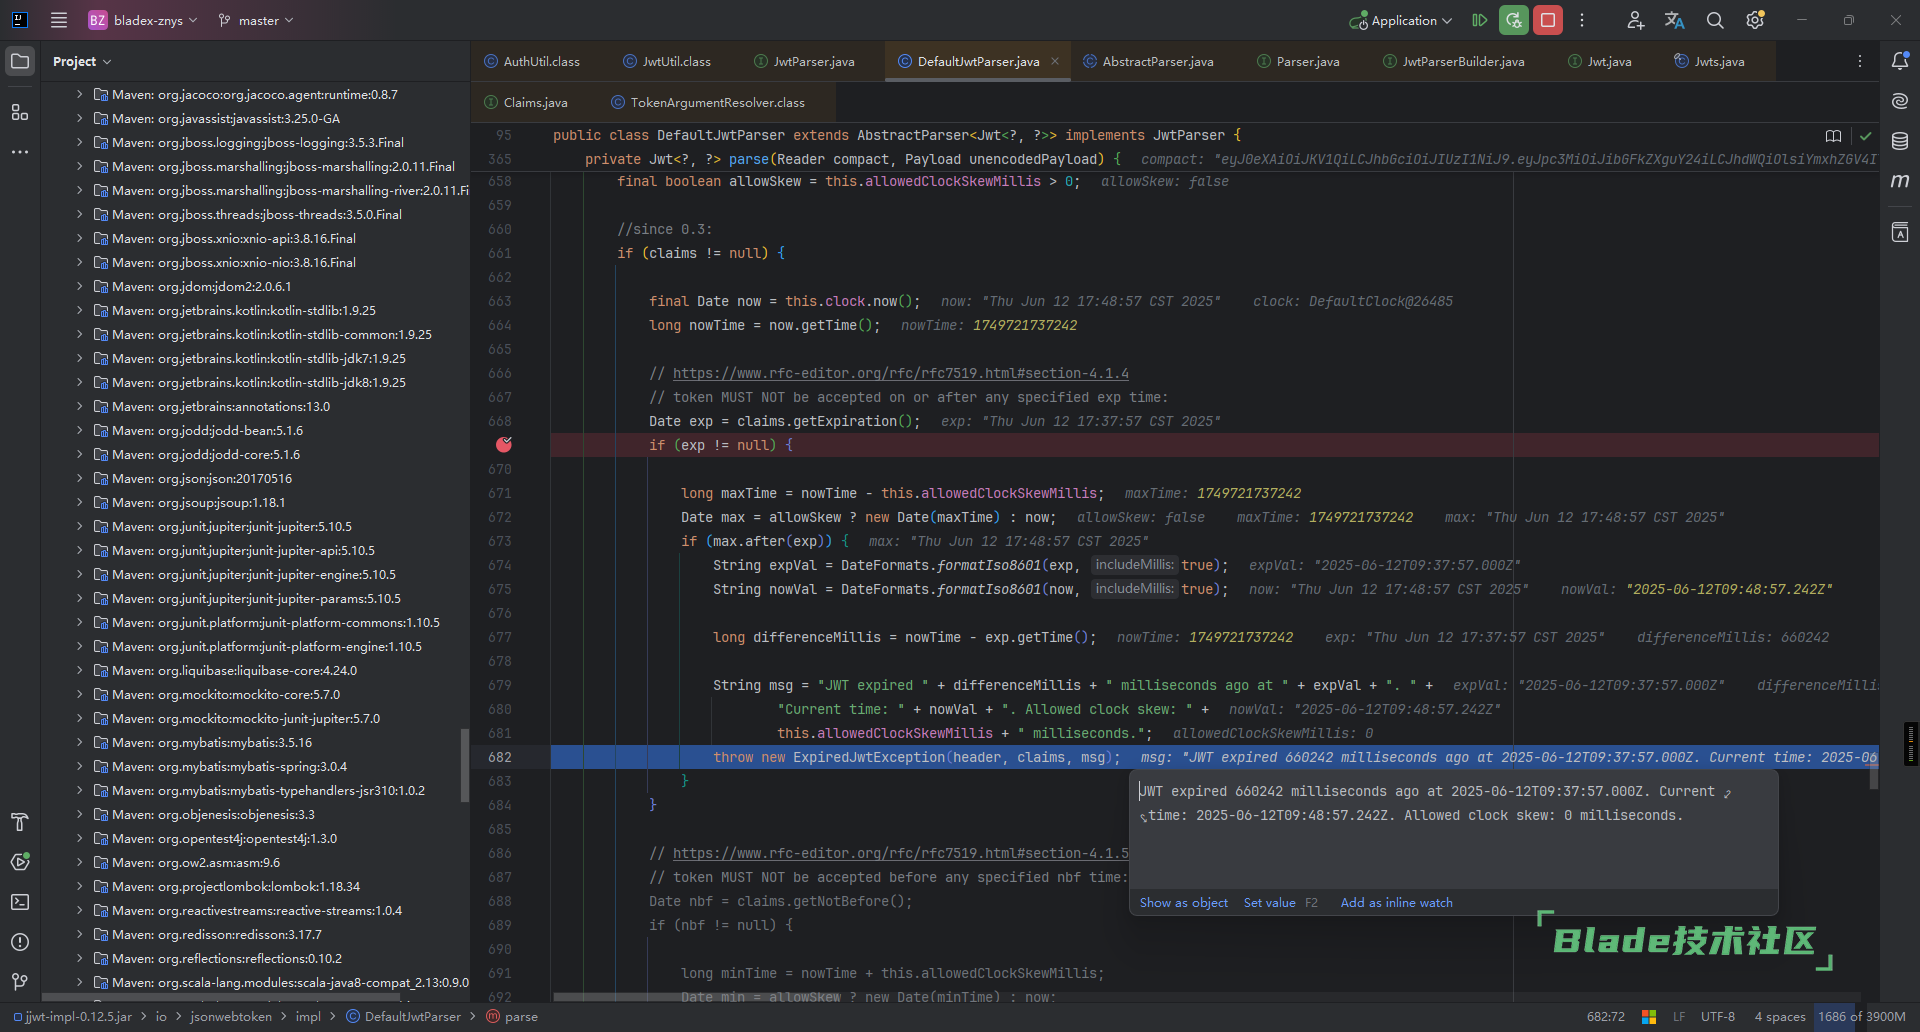Click the LF line separator widget
Screen dimensions: 1920x1032
[x=1679, y=1016]
